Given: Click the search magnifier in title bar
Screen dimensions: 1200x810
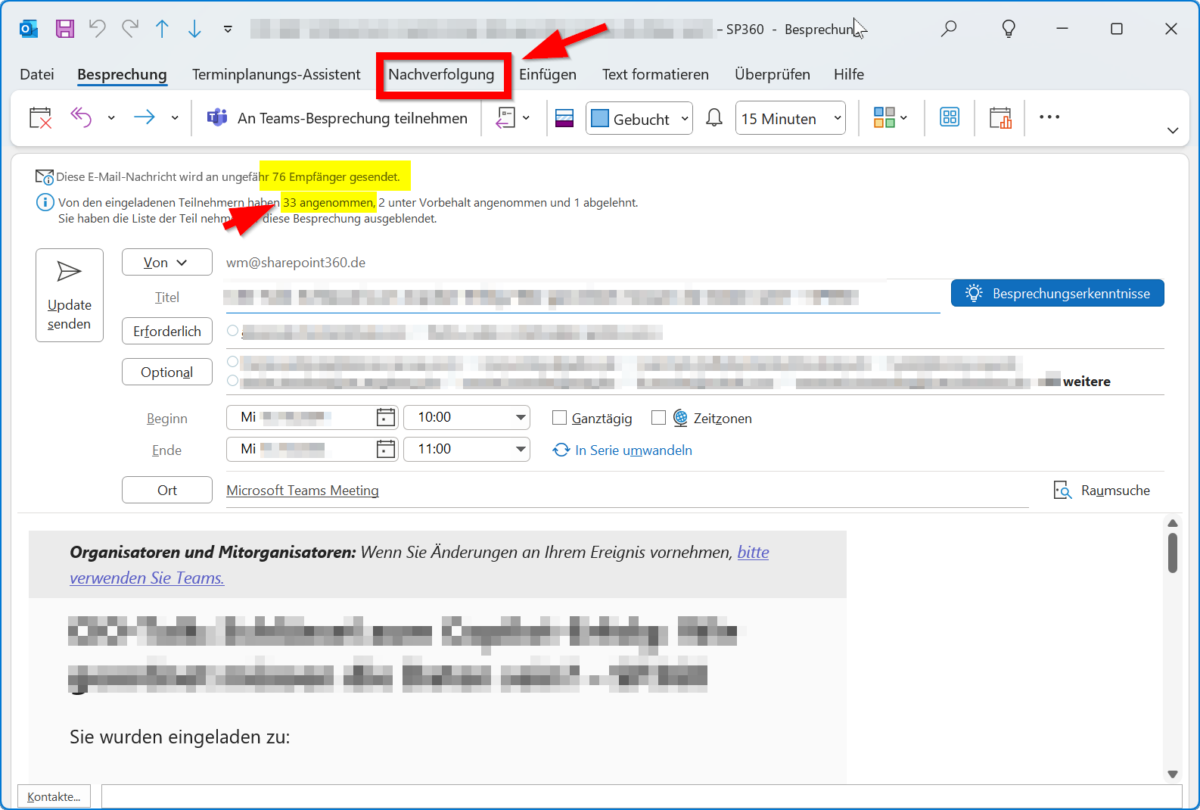Looking at the screenshot, I should click(x=949, y=29).
